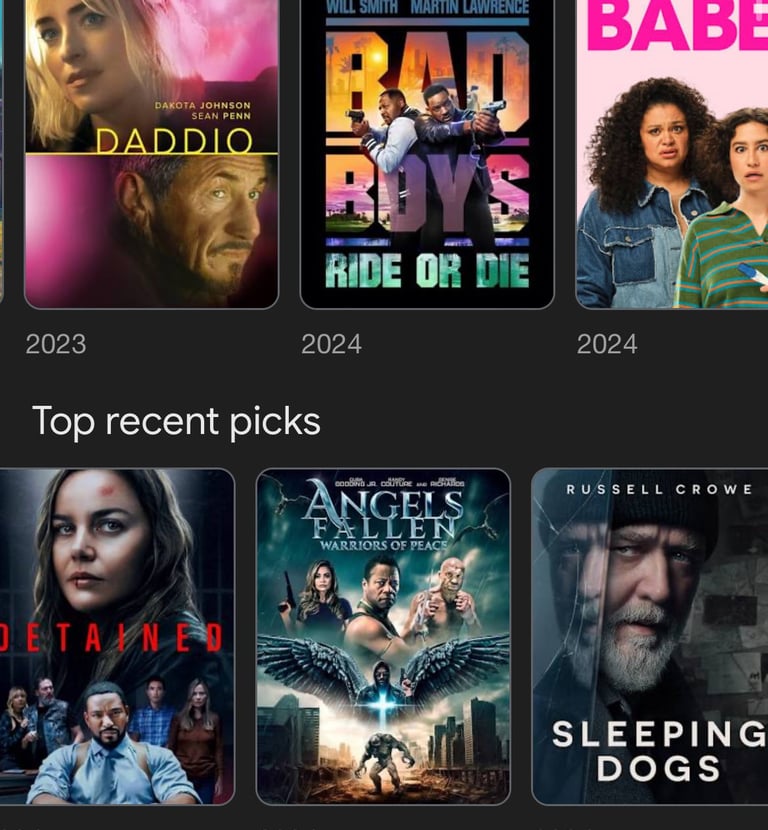Click the 2023 year under Daddio

(56, 344)
